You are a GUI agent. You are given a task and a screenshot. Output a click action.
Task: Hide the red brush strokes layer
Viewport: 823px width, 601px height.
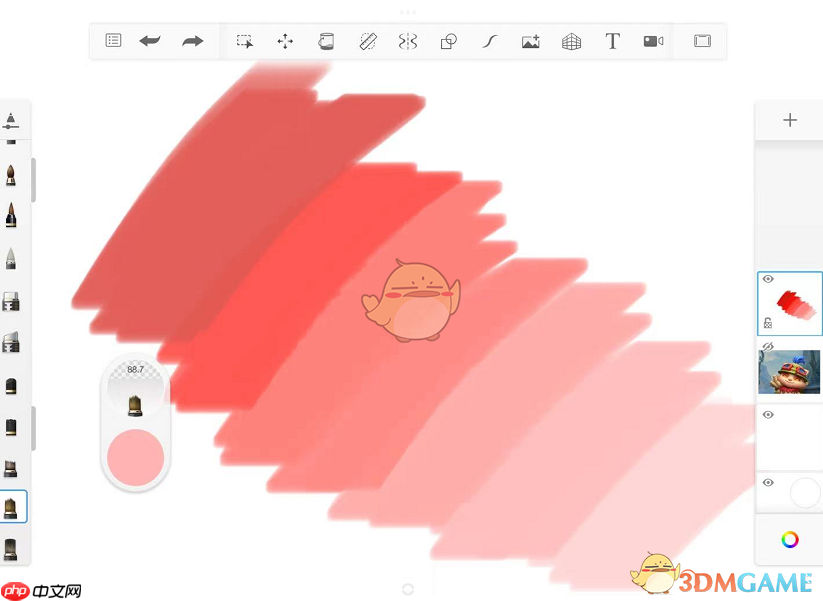(x=768, y=280)
